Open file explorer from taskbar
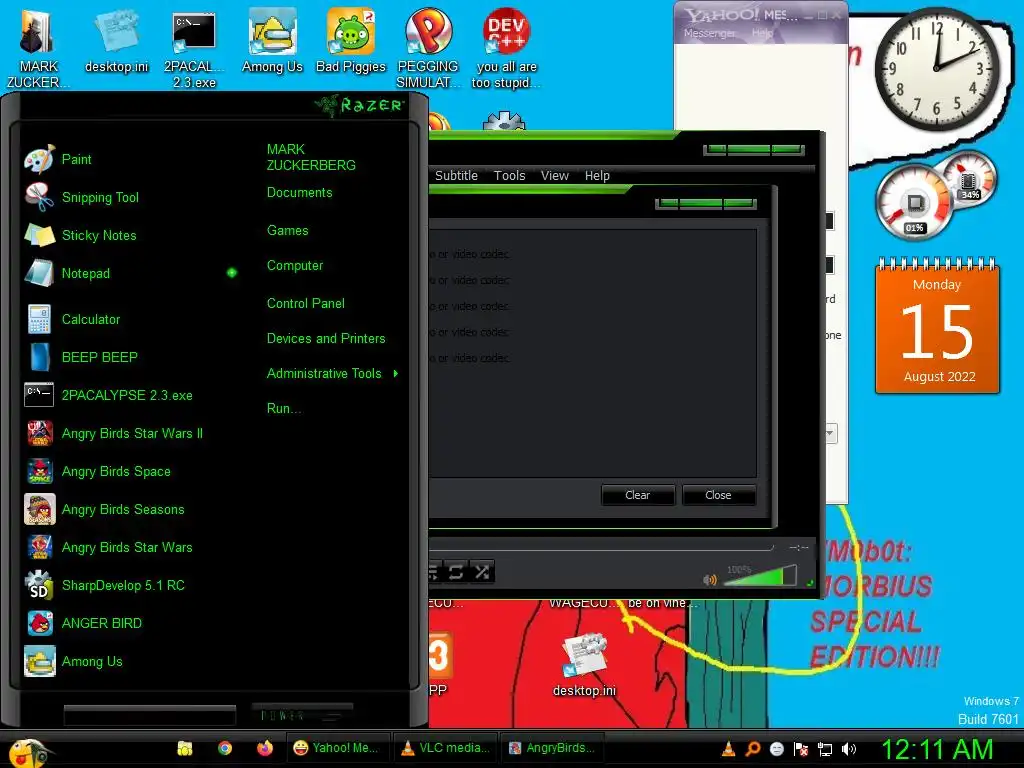1024x768 pixels. 185,748
